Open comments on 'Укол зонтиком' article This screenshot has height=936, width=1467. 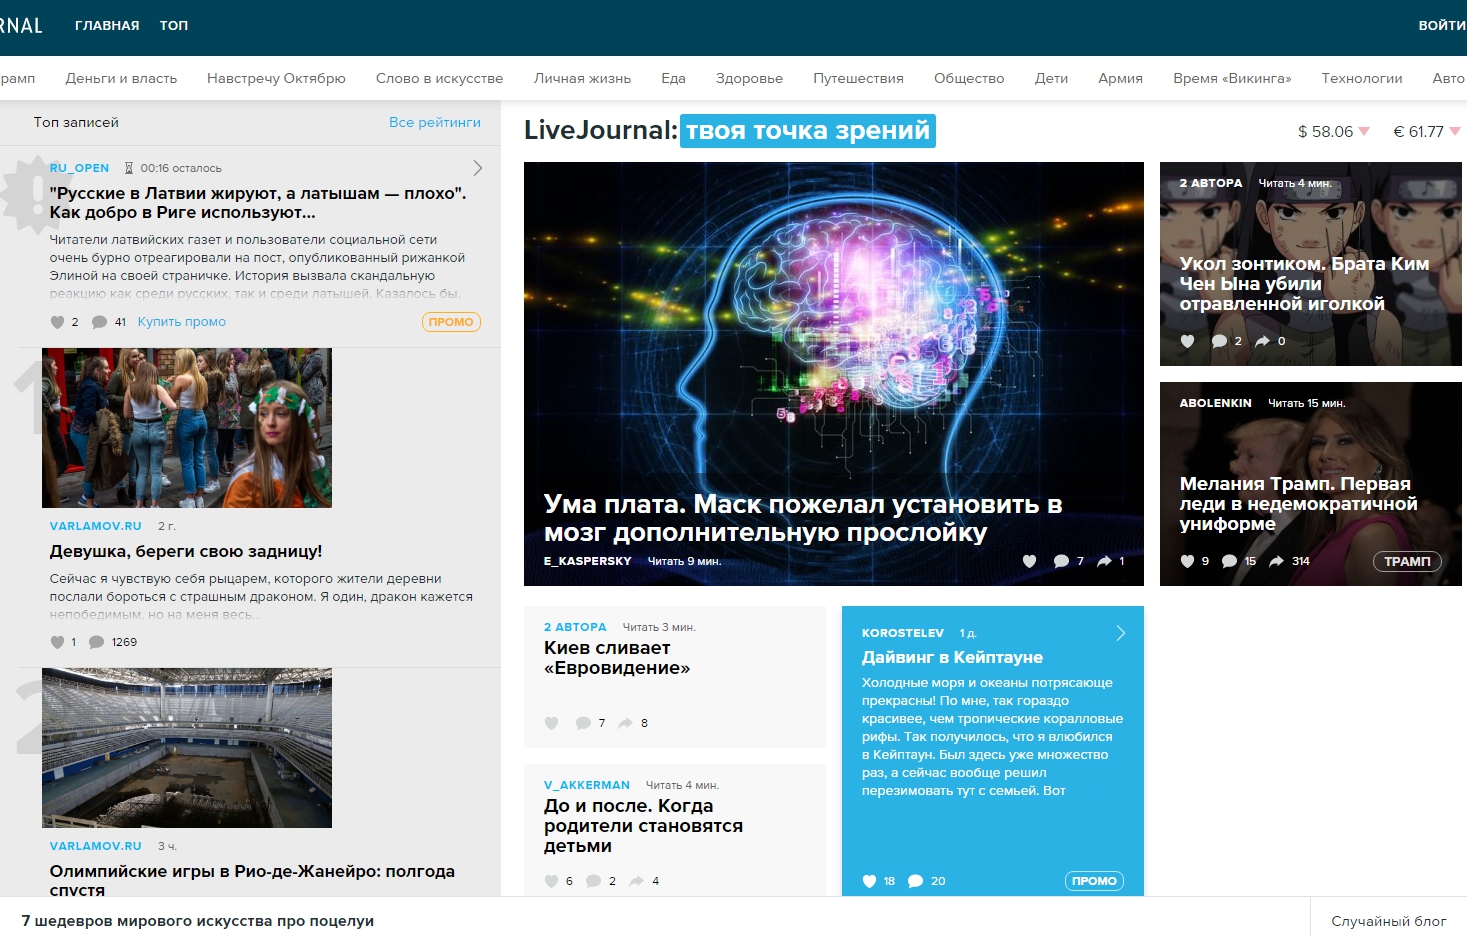coord(1219,341)
